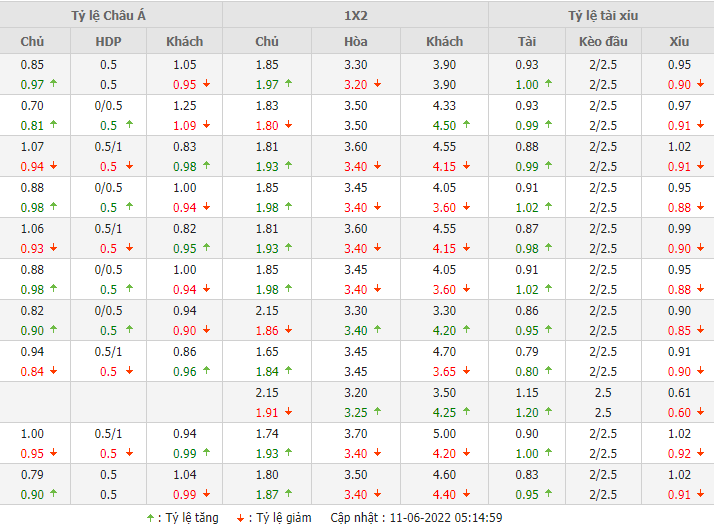Screen dimensions: 714x530
Task: Click the red down arrow next to 1.86
Action: (x=289, y=331)
